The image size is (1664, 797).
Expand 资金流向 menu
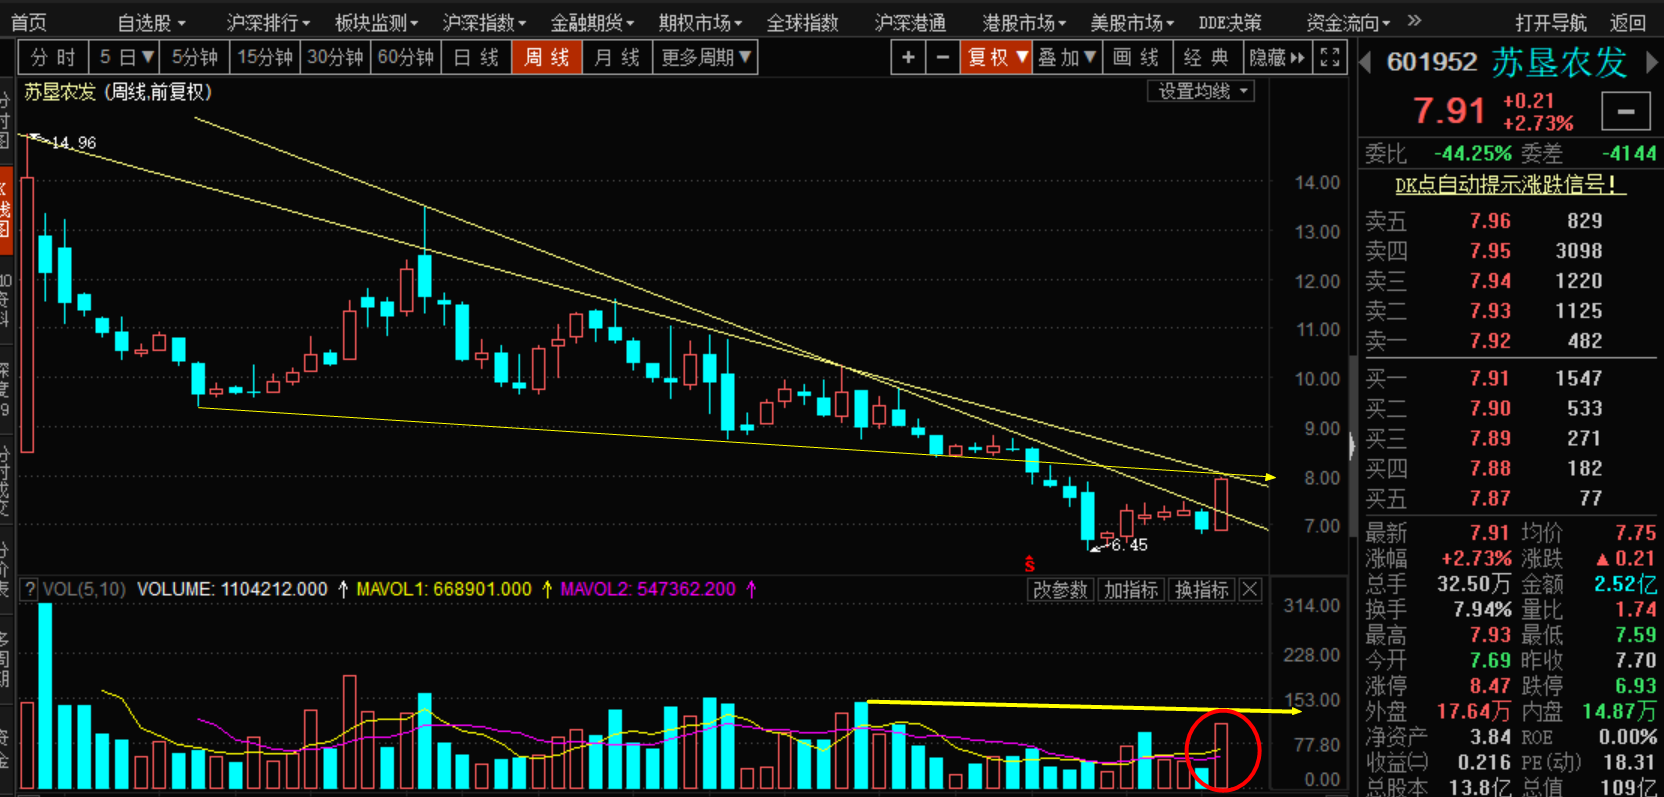[x=1348, y=22]
